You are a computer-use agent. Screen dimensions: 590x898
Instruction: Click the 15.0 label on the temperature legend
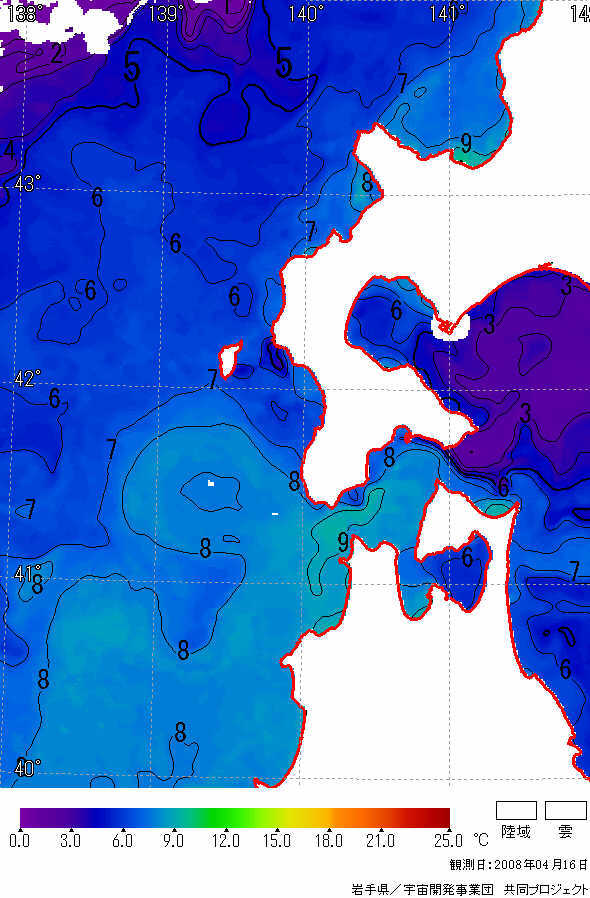[277, 840]
